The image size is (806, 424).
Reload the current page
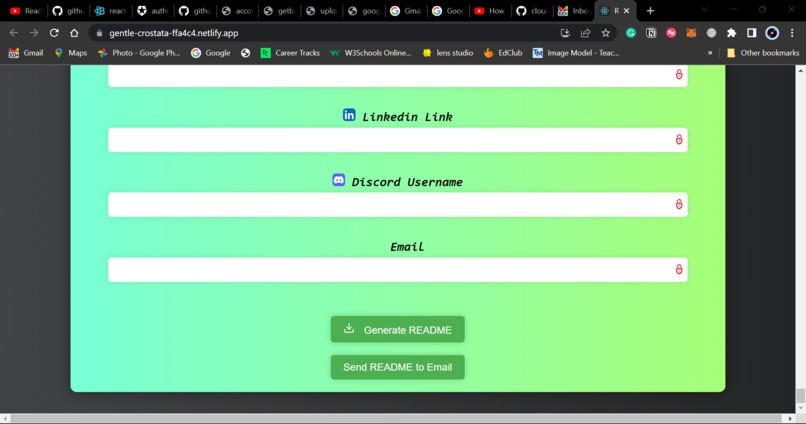tap(54, 33)
